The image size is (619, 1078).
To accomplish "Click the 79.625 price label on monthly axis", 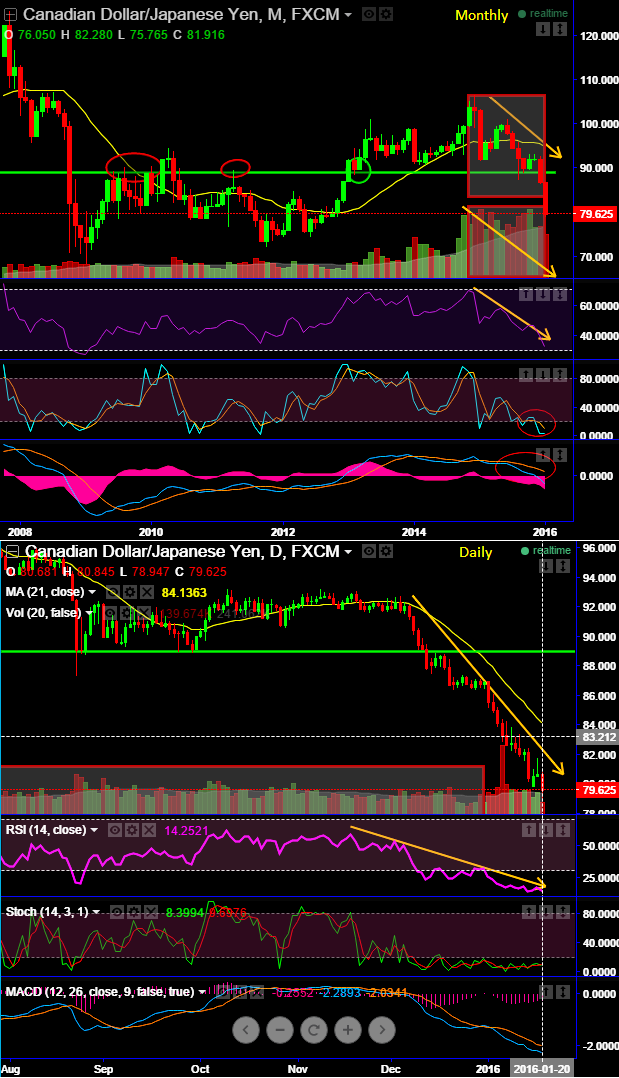I will click(x=596, y=214).
